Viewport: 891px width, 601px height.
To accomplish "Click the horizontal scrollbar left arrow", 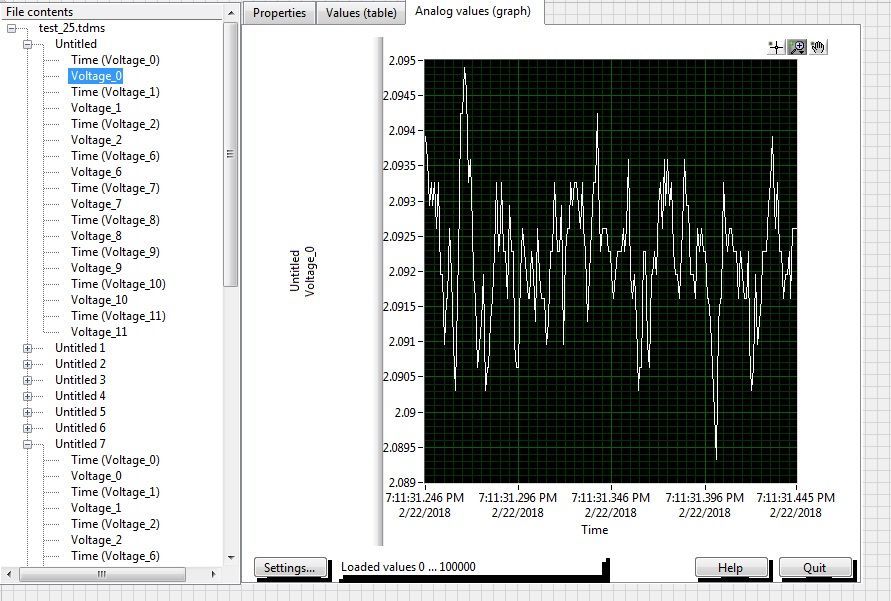I will (x=9, y=574).
